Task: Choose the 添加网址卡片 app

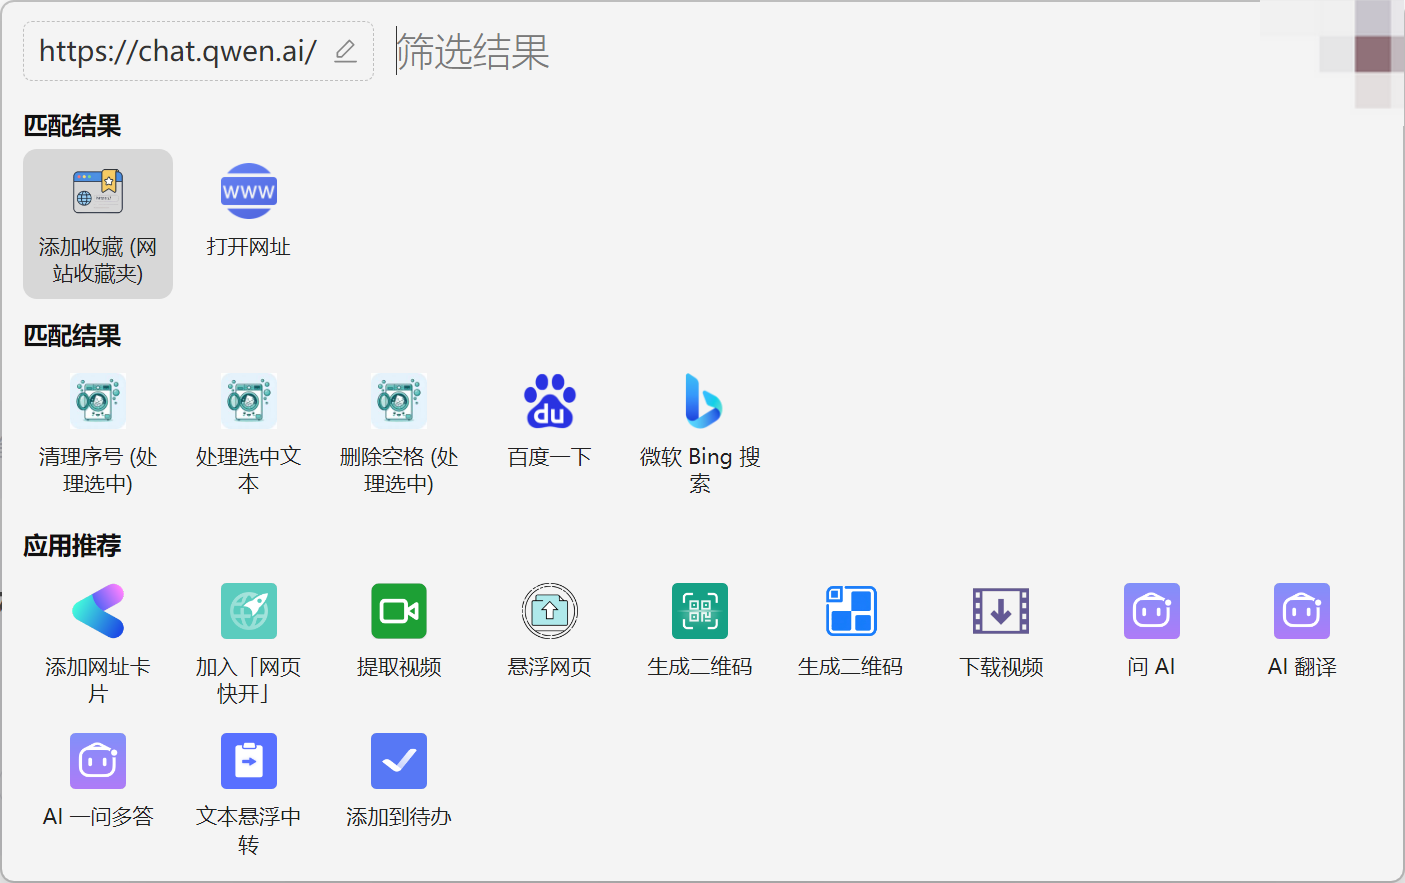Action: [98, 644]
